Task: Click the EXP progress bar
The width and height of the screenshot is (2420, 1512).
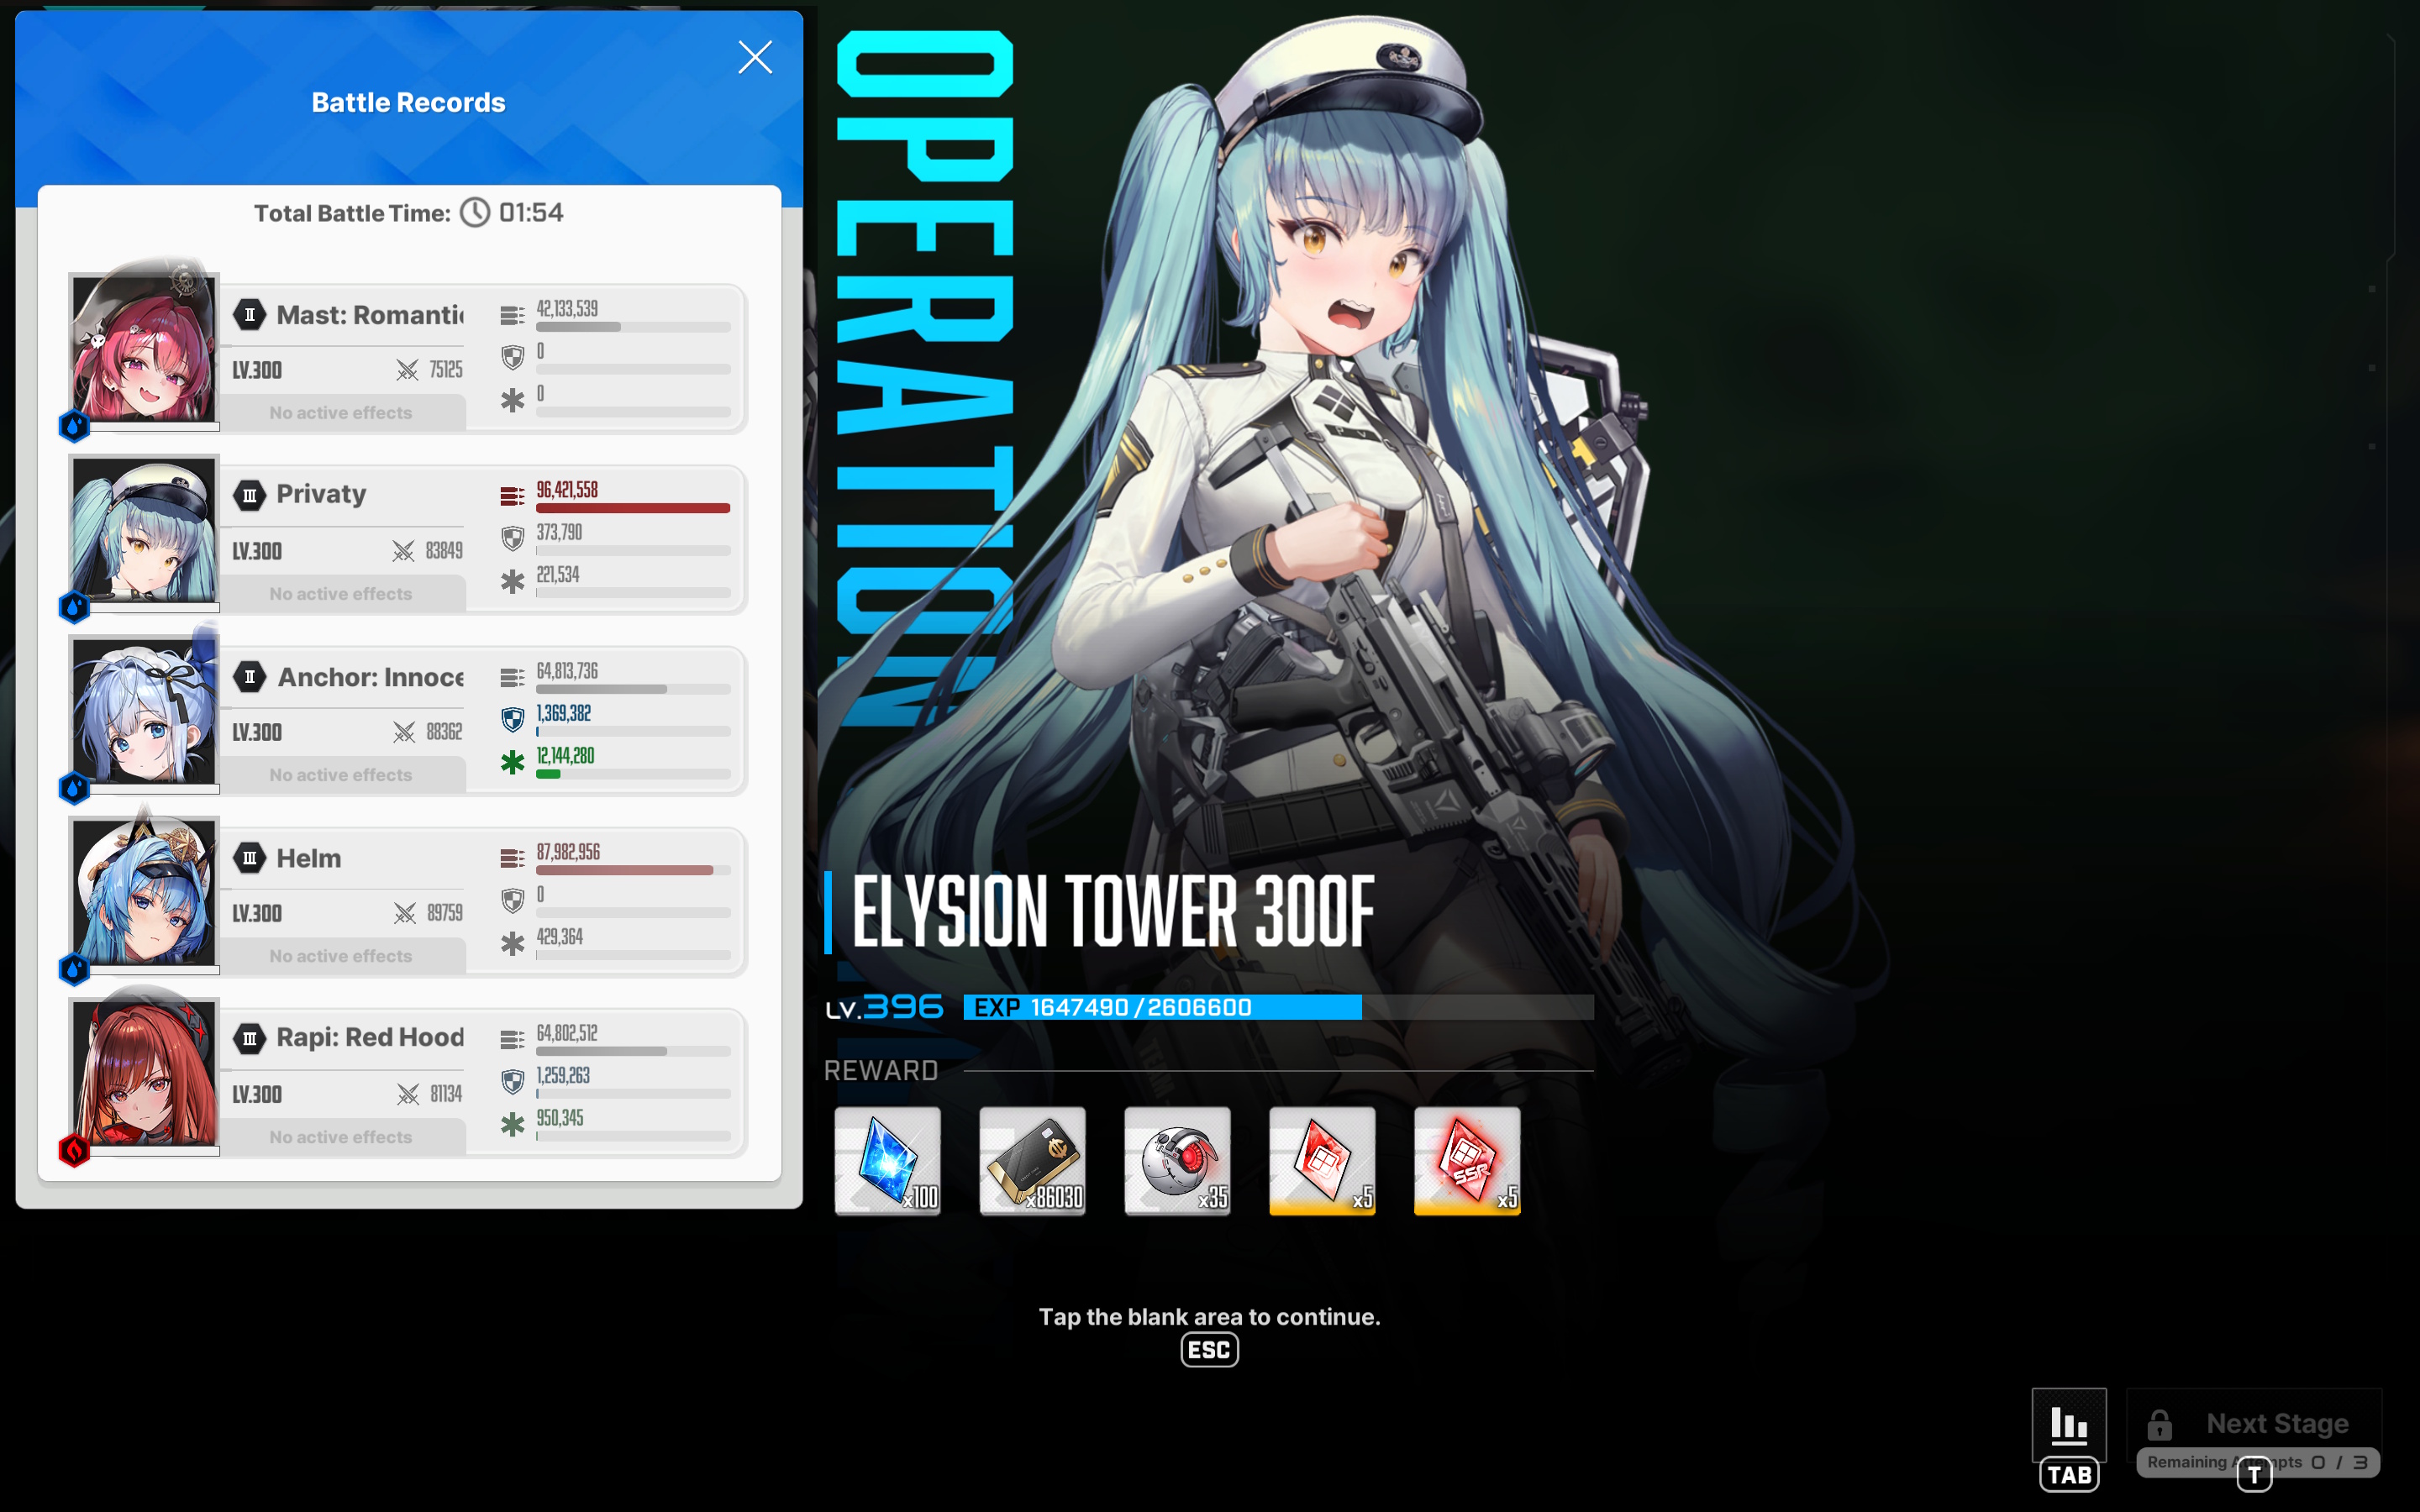Action: point(1278,1007)
